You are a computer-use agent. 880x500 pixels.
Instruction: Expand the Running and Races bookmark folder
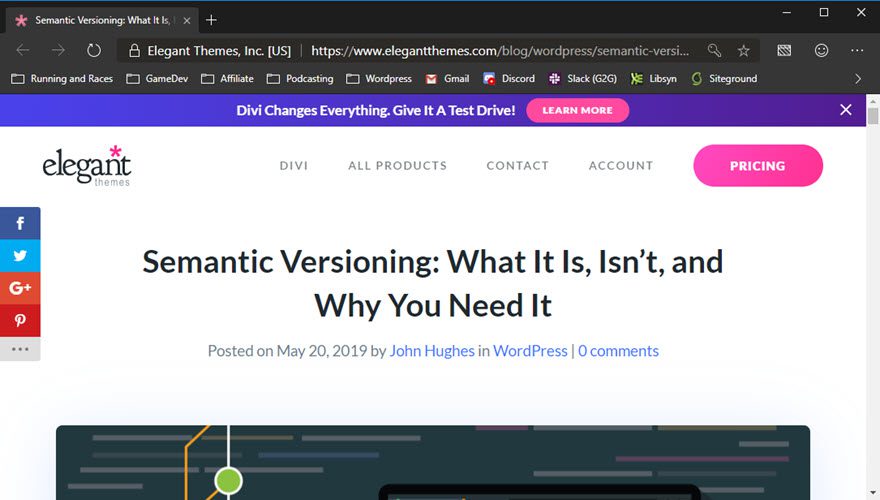pyautogui.click(x=62, y=79)
